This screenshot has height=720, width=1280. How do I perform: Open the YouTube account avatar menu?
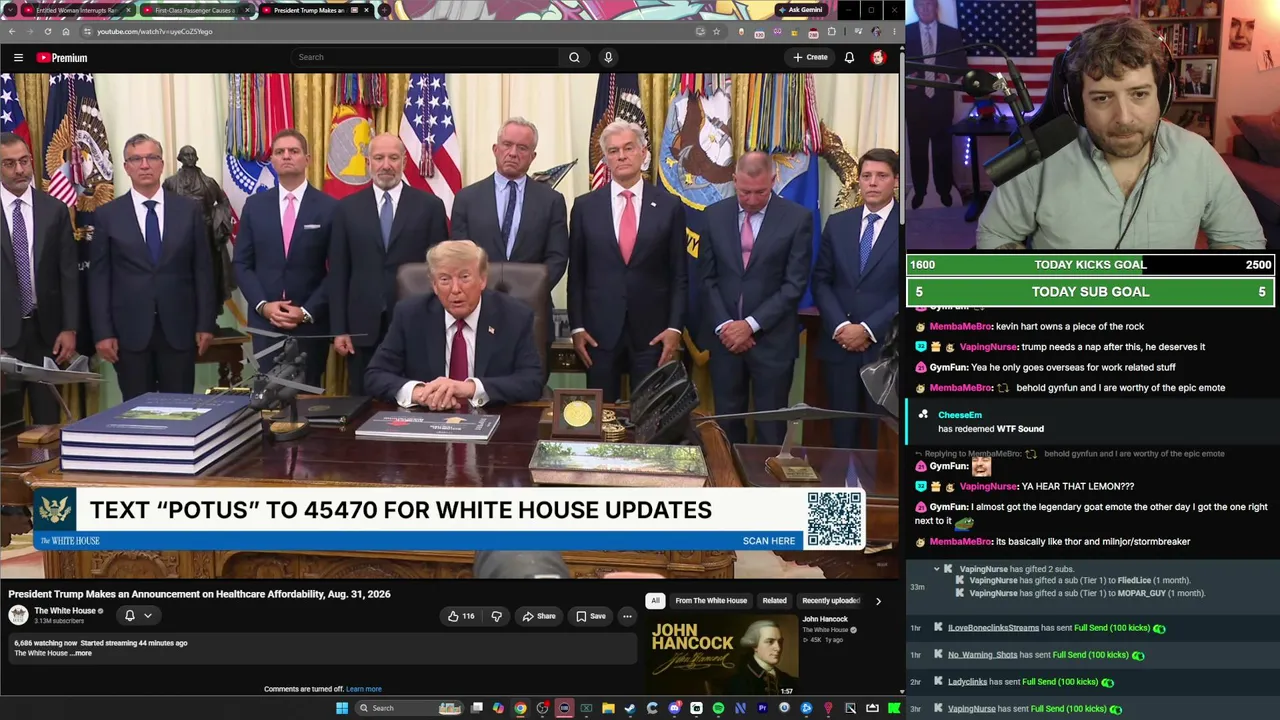(x=878, y=57)
